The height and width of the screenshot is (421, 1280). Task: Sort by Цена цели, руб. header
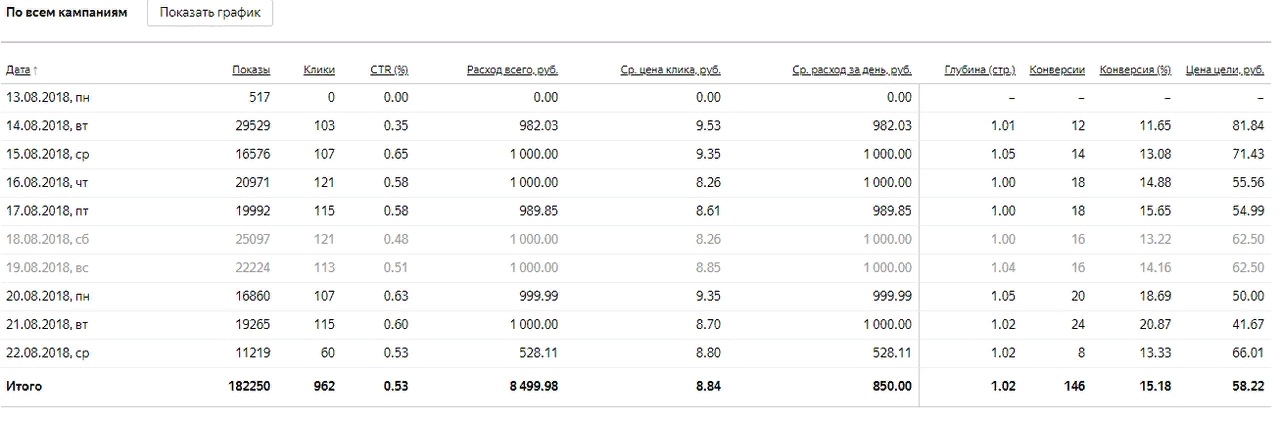click(1225, 70)
